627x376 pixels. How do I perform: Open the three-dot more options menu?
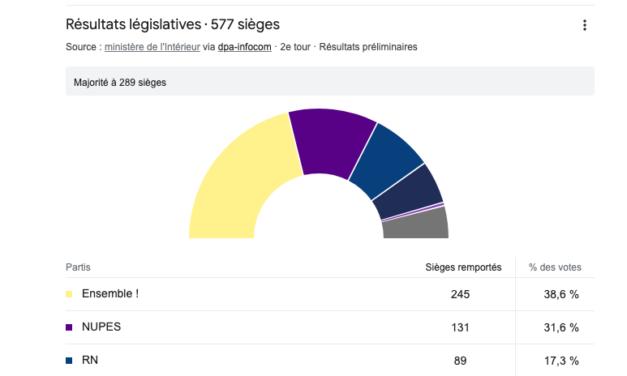pos(585,25)
